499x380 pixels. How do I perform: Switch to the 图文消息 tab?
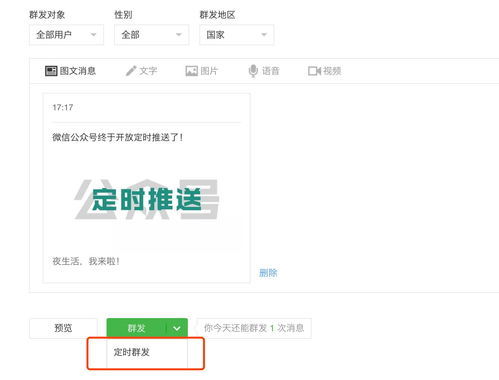click(70, 71)
